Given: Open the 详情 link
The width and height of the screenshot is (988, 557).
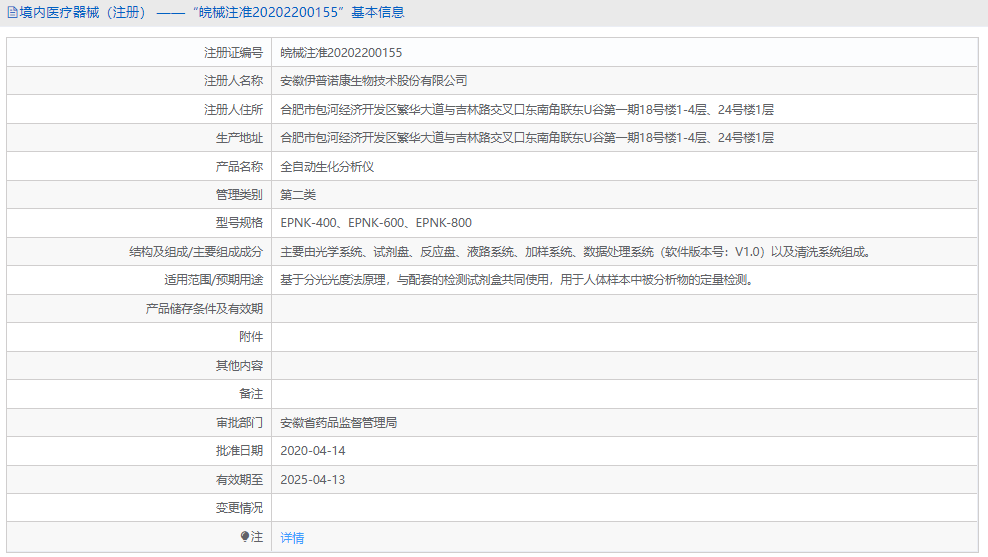Looking at the screenshot, I should pos(292,537).
